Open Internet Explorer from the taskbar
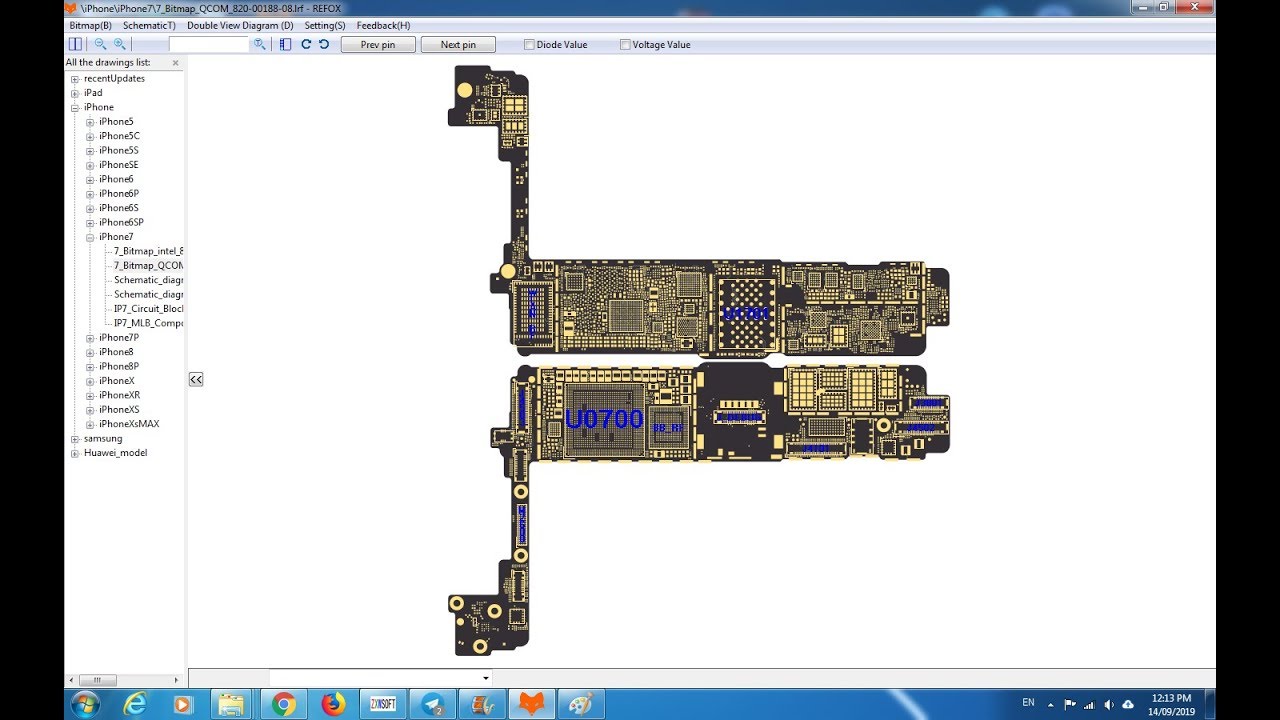Viewport: 1280px width, 720px height. point(135,704)
